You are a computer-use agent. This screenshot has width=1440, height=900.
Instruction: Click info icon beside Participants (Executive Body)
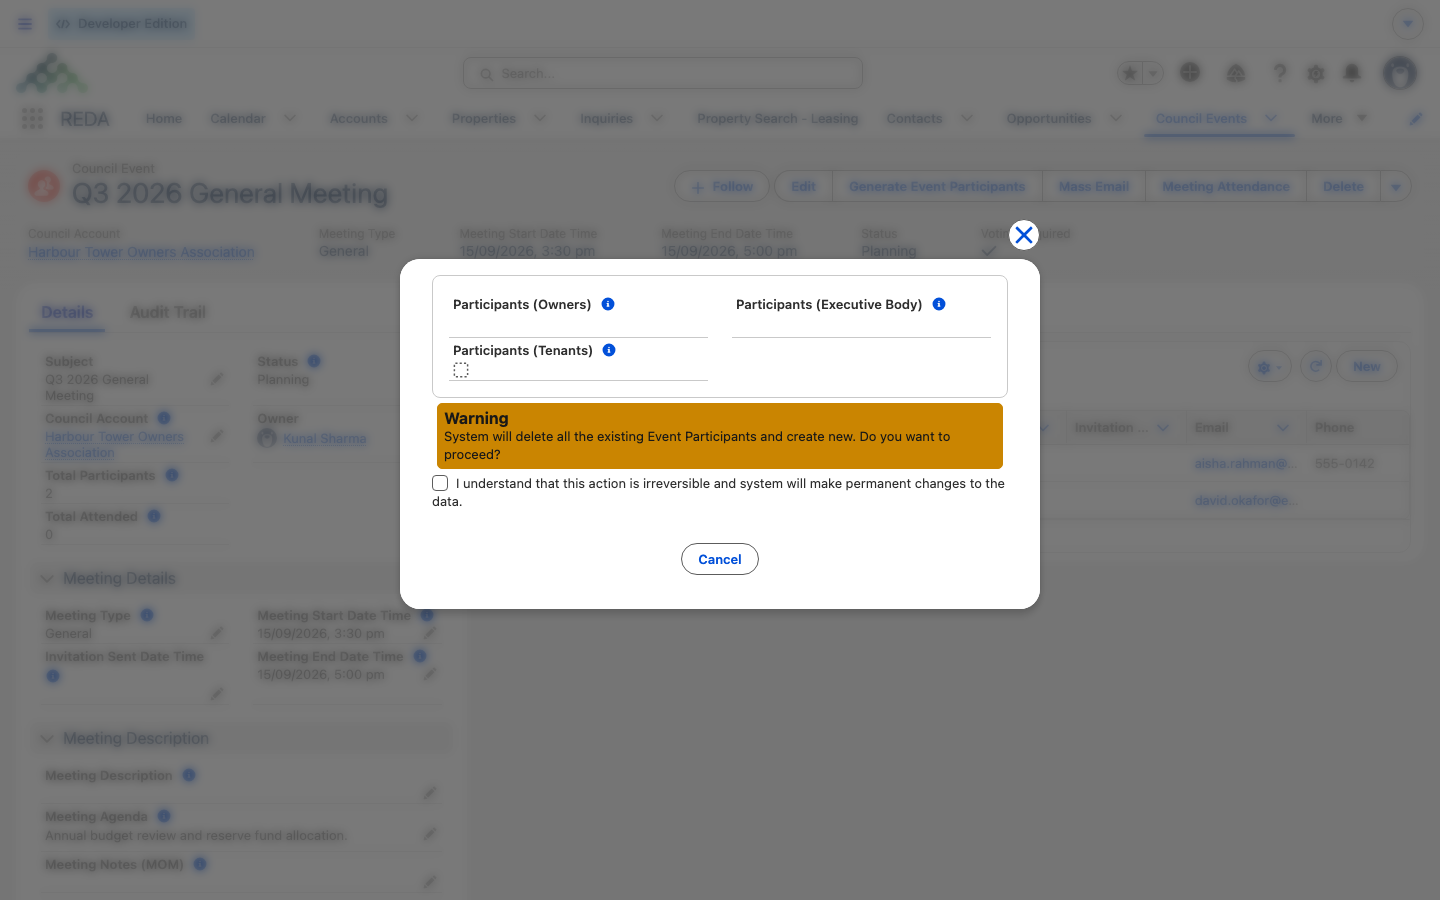point(939,304)
